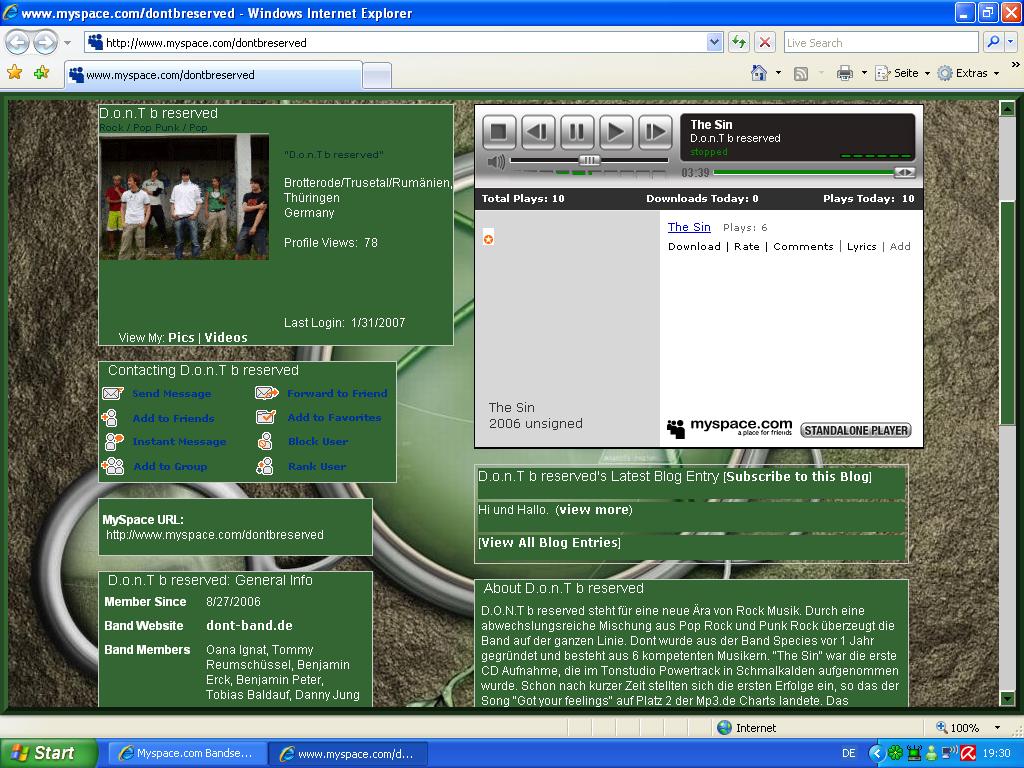The height and width of the screenshot is (768, 1024).
Task: Open the Windows Start menu
Action: pos(48,753)
